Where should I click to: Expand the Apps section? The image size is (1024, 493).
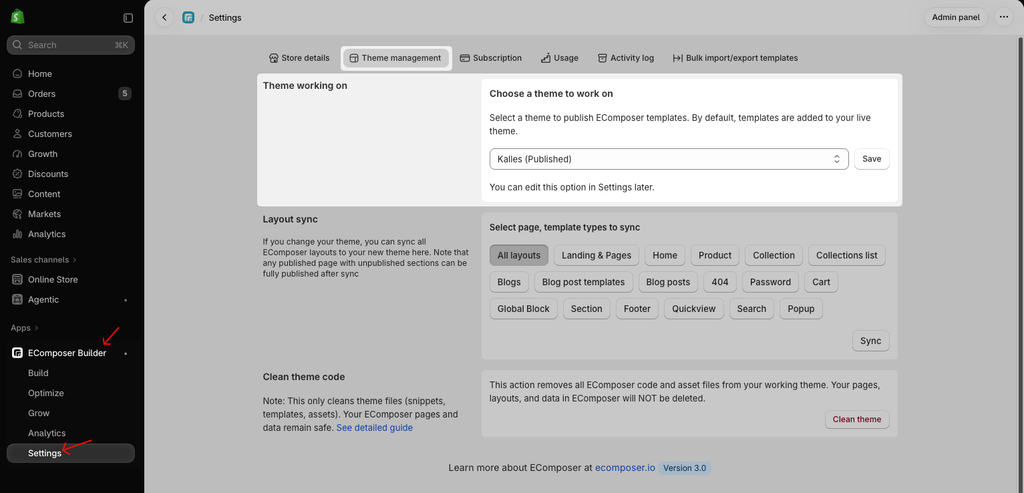25,328
